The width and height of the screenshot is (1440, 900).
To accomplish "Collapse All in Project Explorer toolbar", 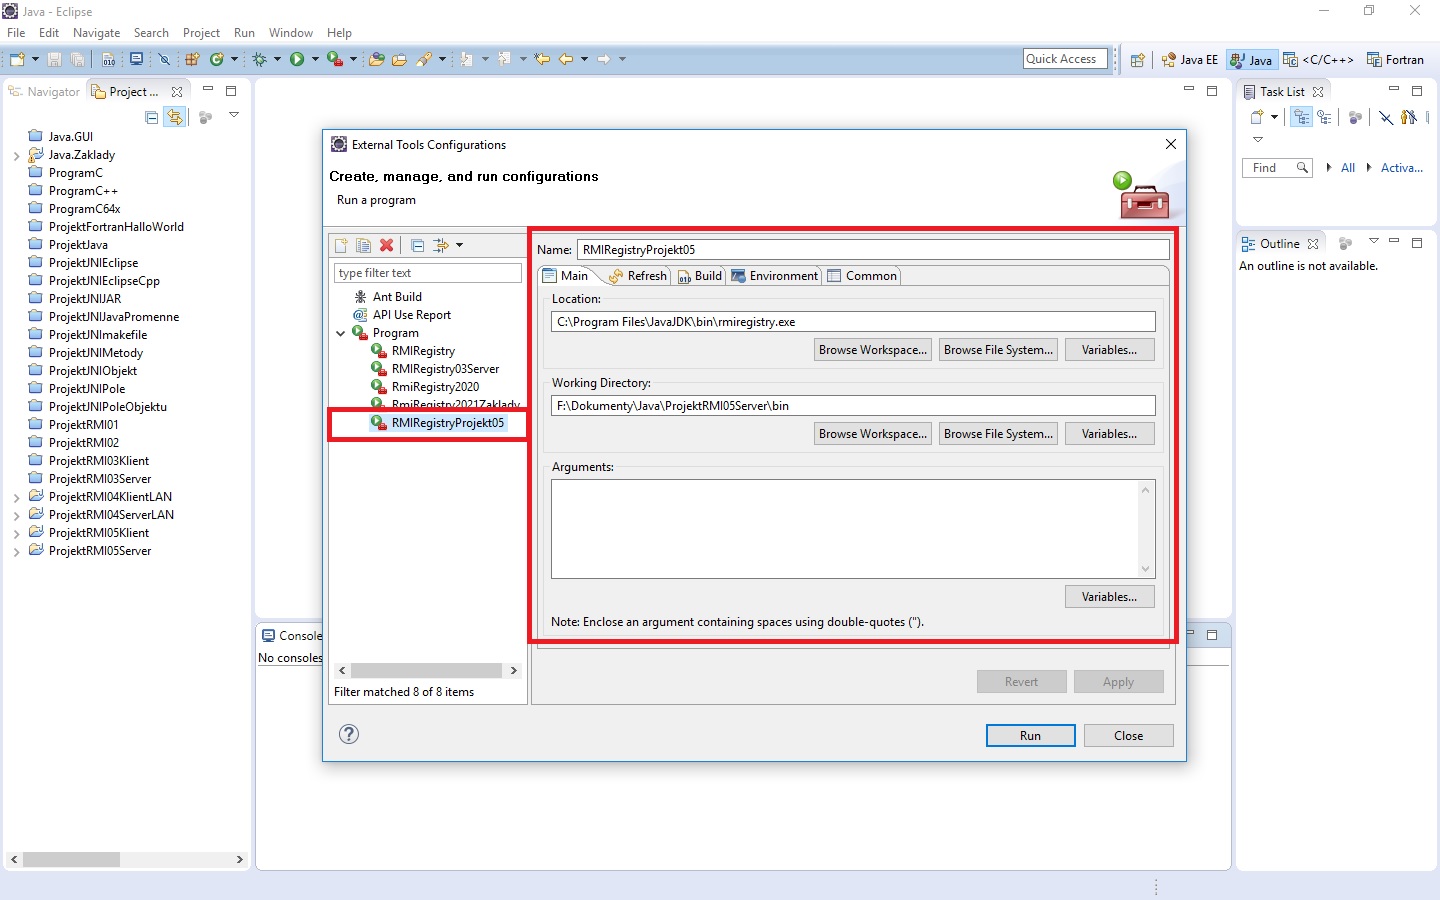I will [x=152, y=117].
